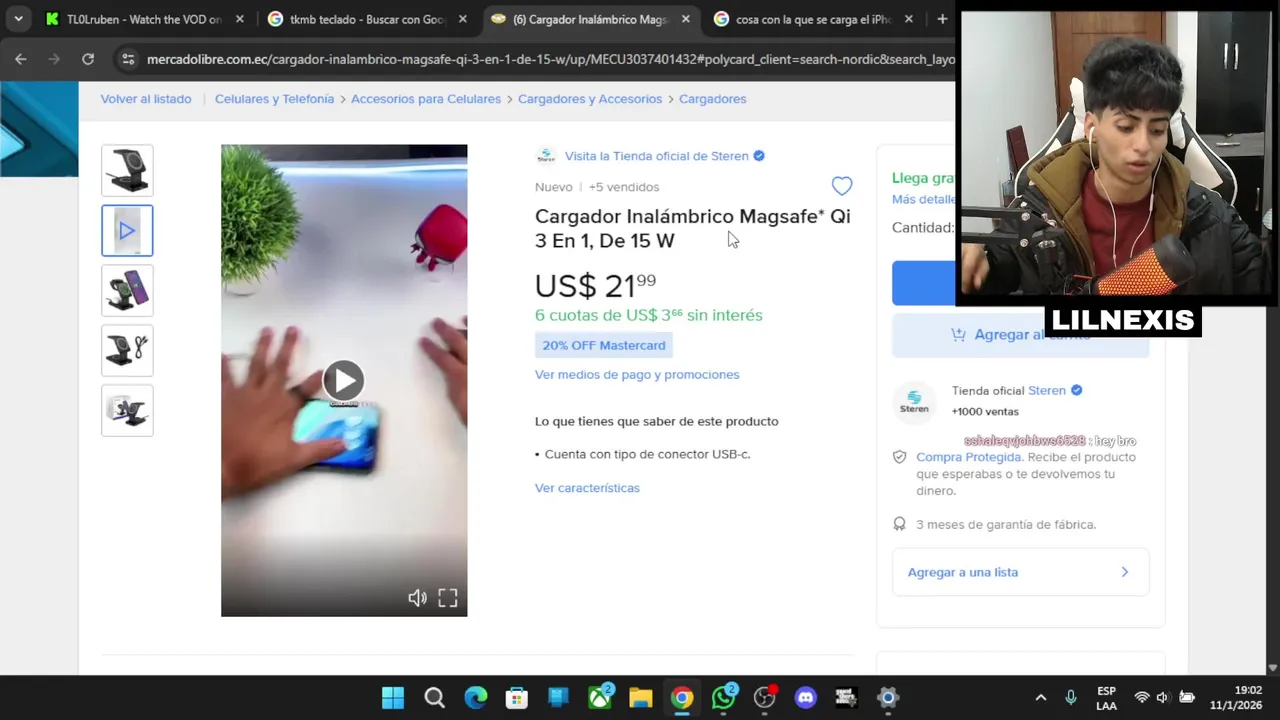
Task: Go back to previous page
Action: click(x=21, y=59)
